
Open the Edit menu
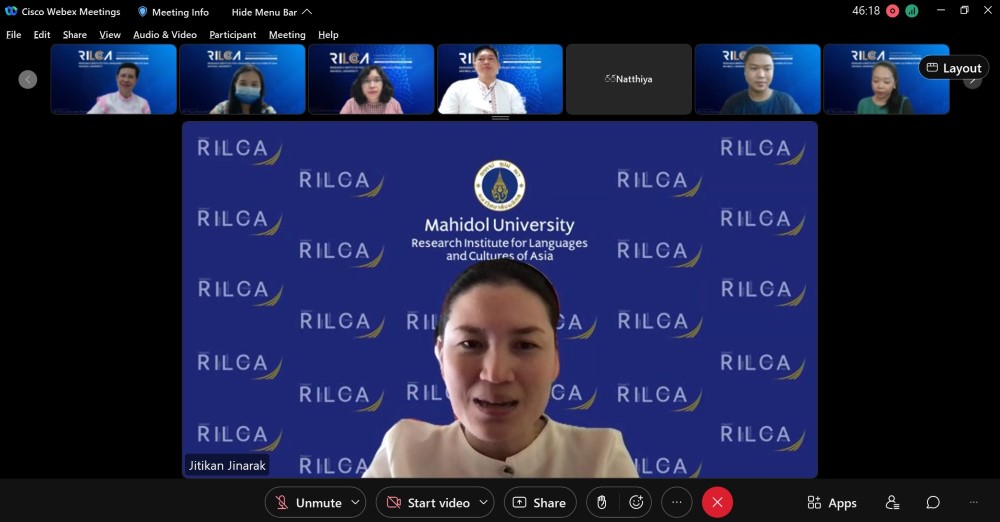tap(42, 34)
